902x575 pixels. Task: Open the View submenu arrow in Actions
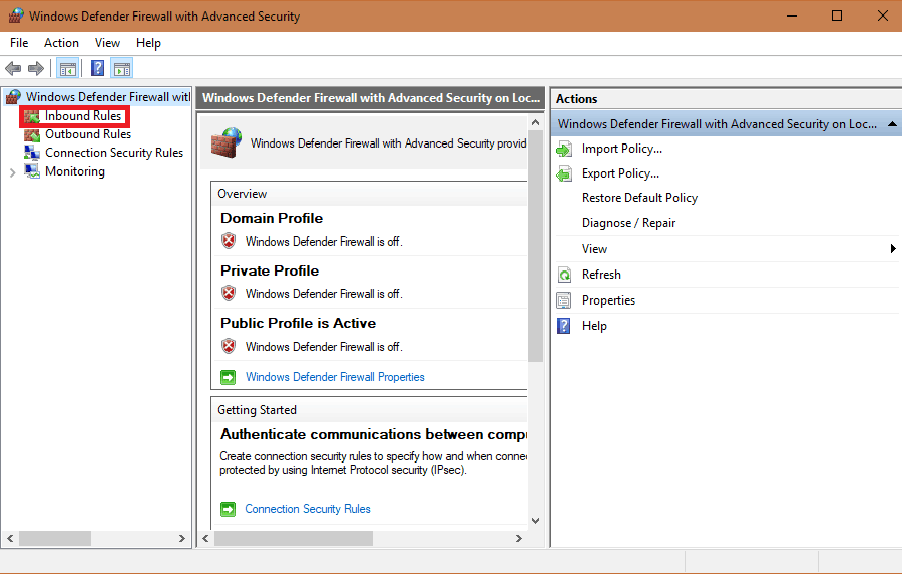pyautogui.click(x=893, y=248)
